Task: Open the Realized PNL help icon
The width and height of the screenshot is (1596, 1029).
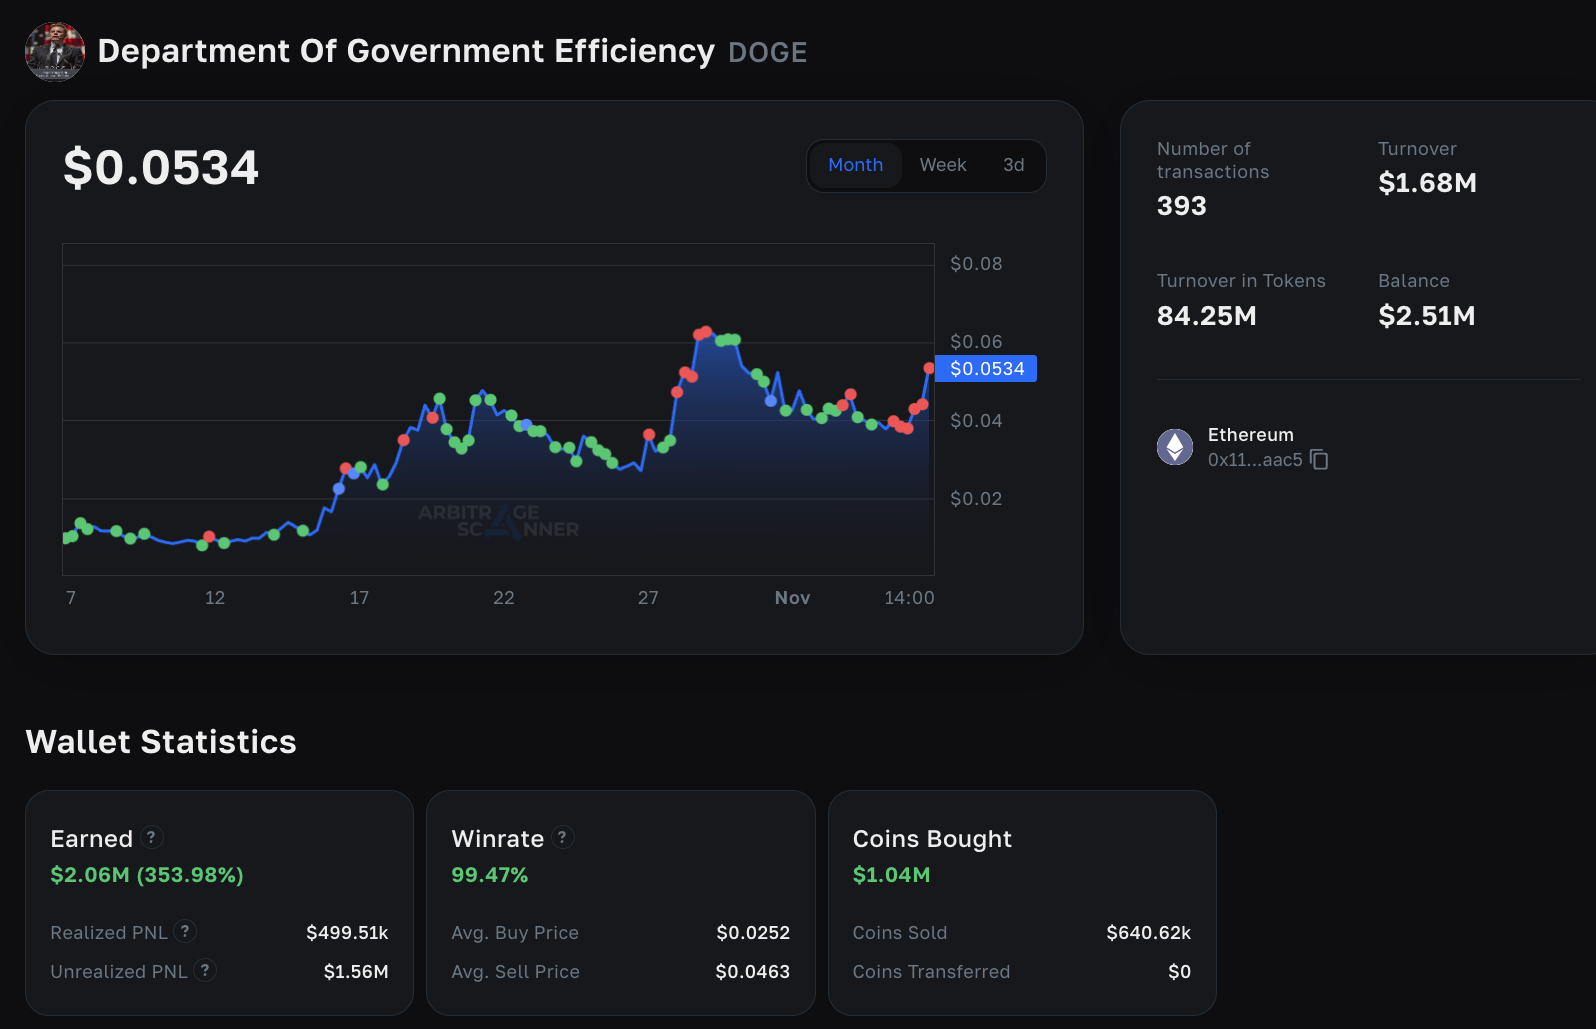Action: [185, 931]
